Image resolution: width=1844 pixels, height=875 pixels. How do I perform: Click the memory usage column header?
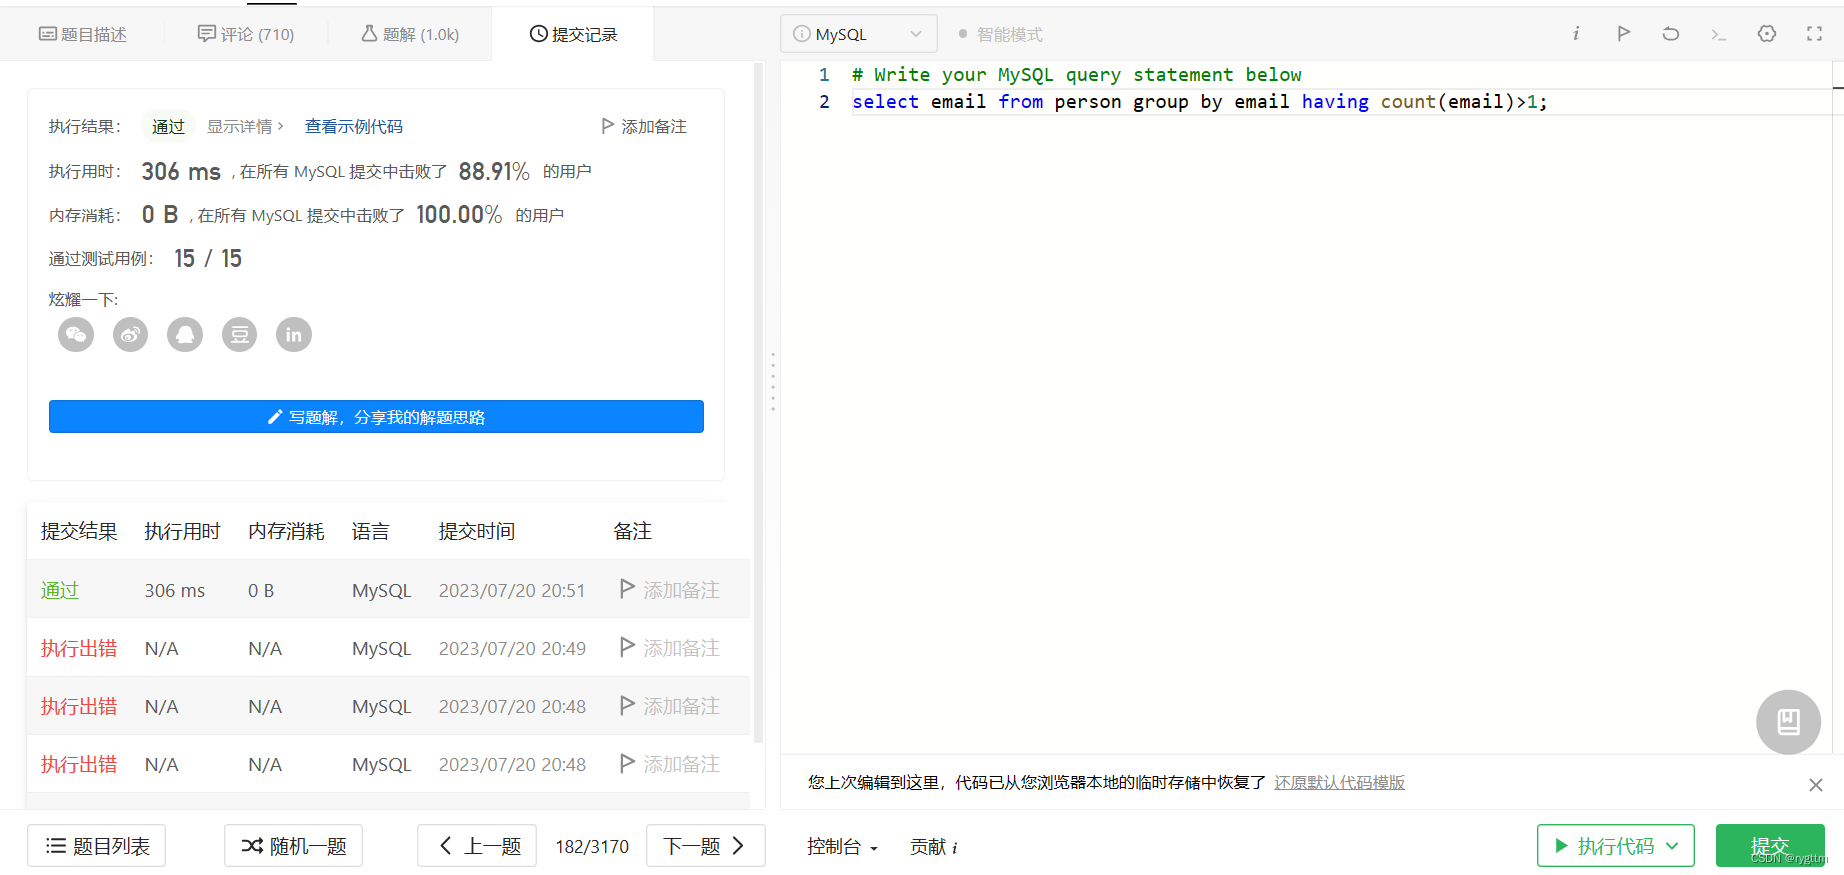coord(286,531)
